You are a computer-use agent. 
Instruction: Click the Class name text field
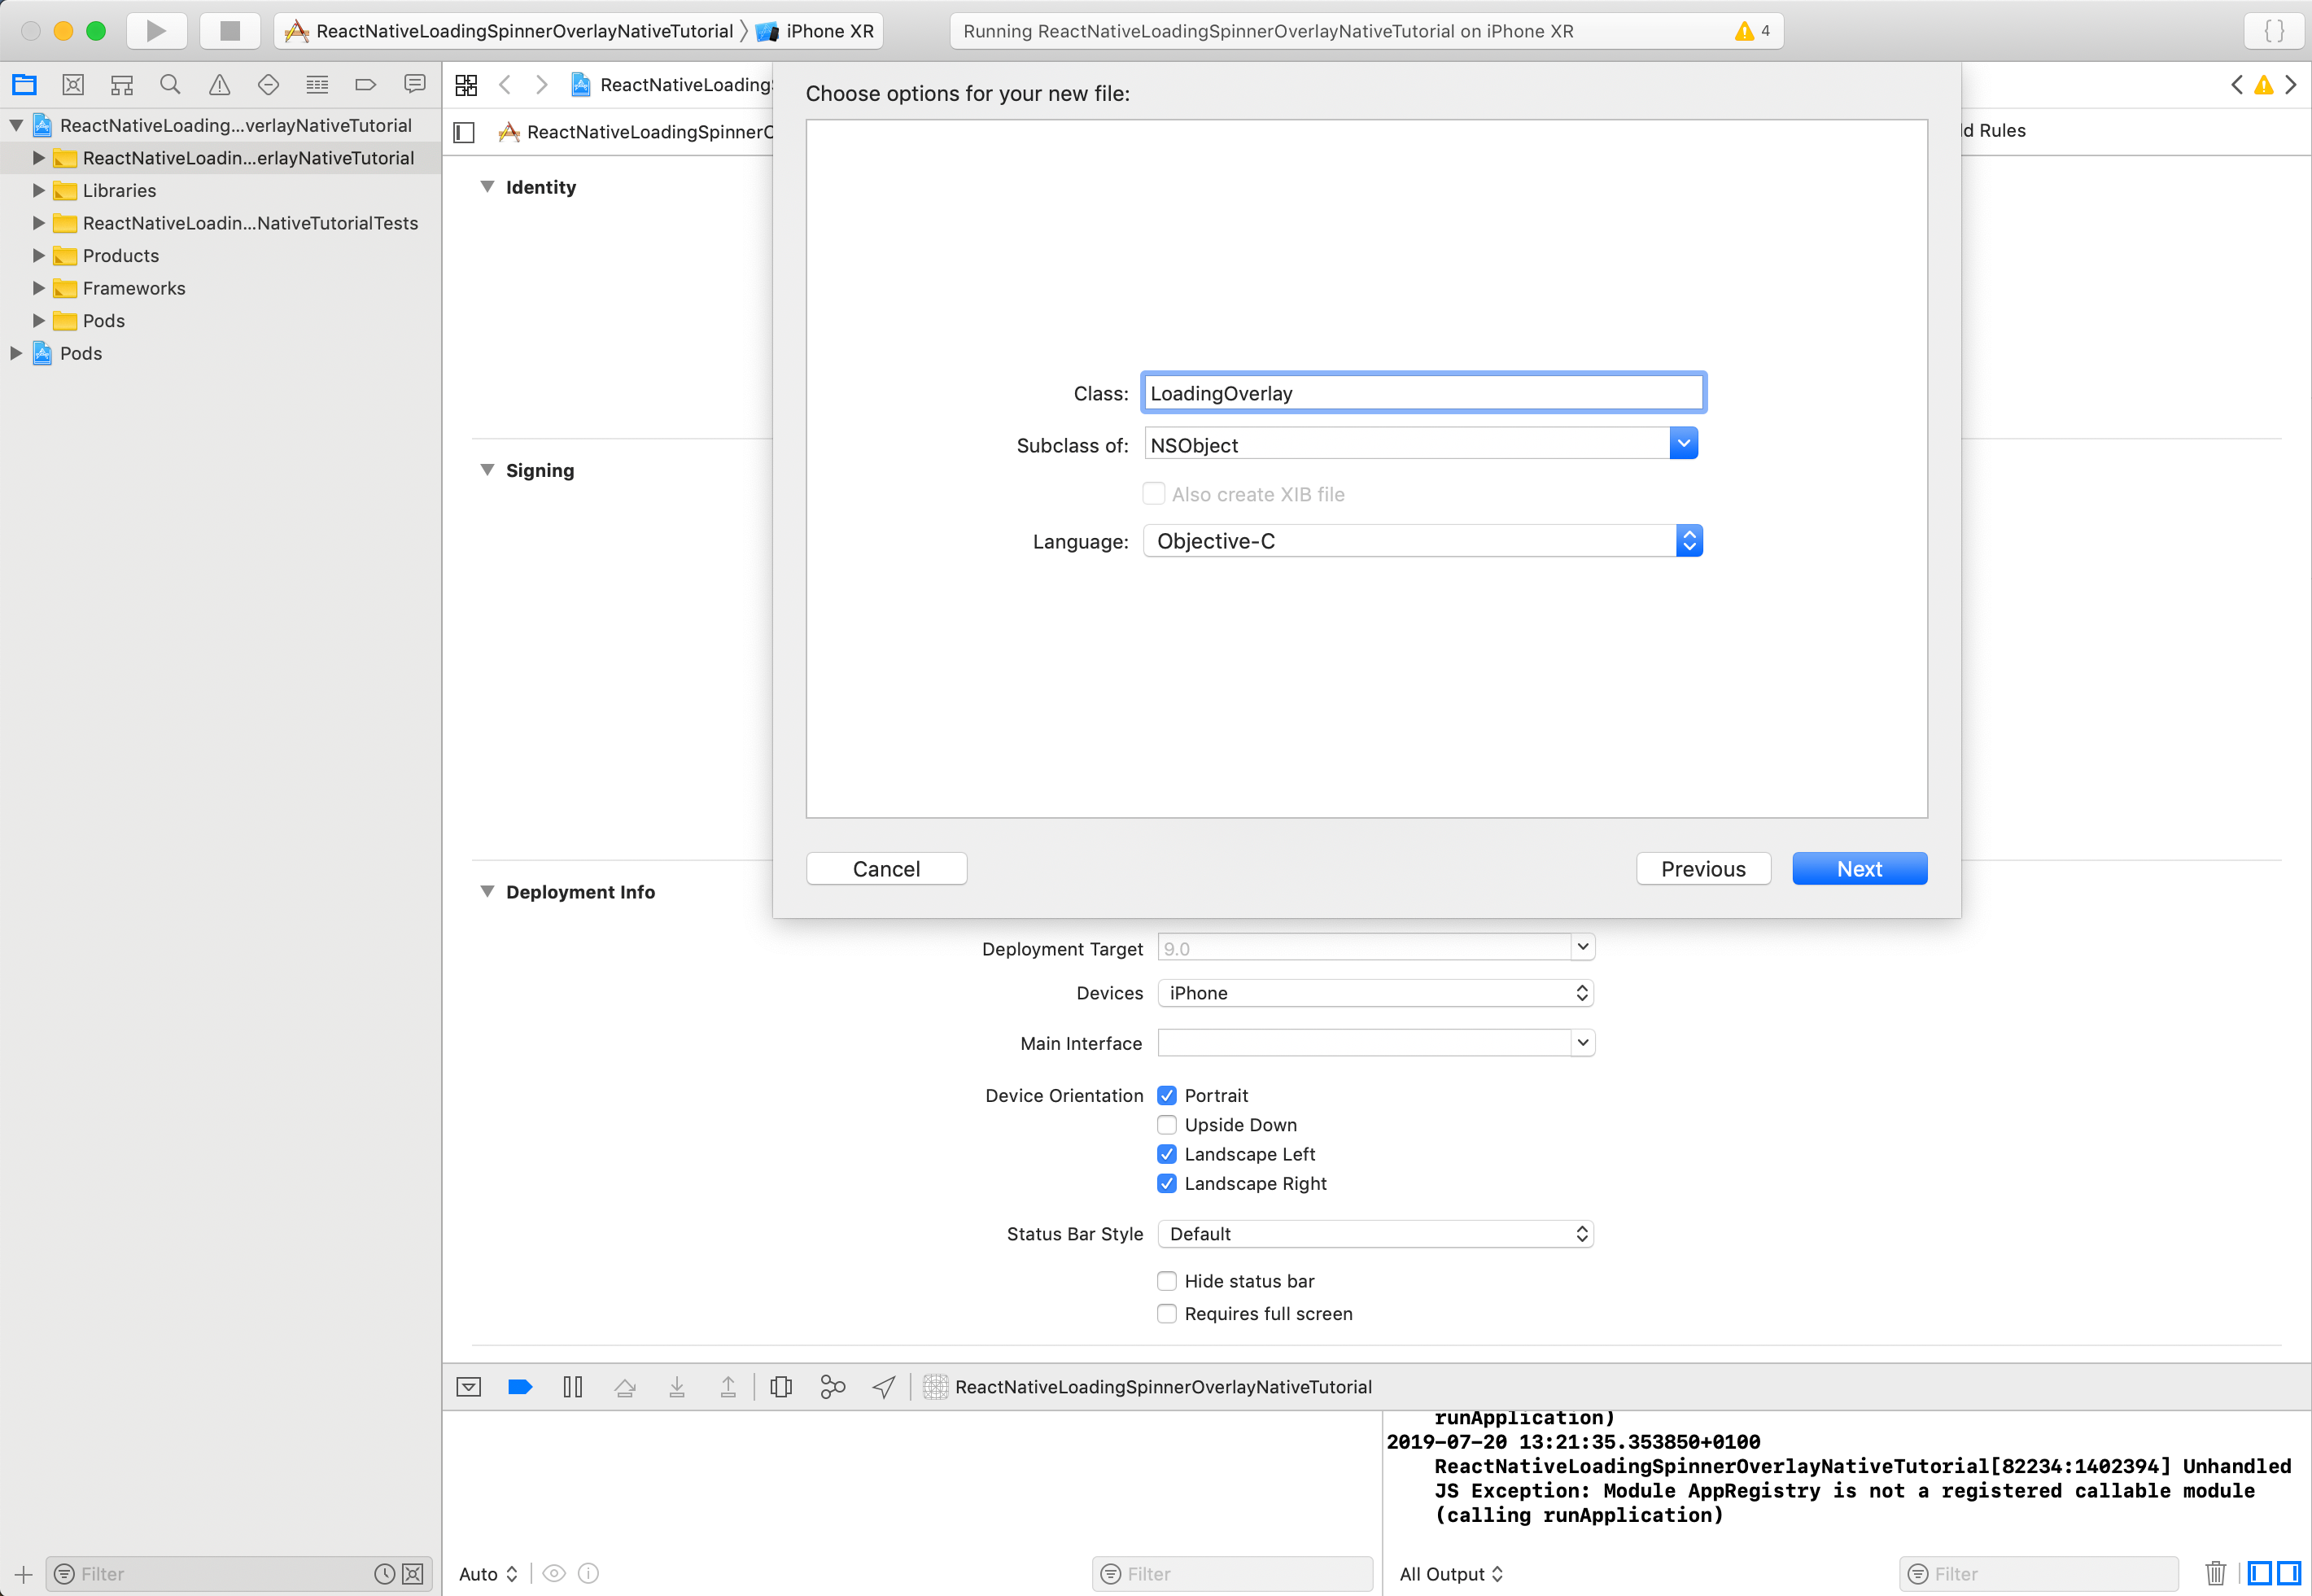[1422, 393]
